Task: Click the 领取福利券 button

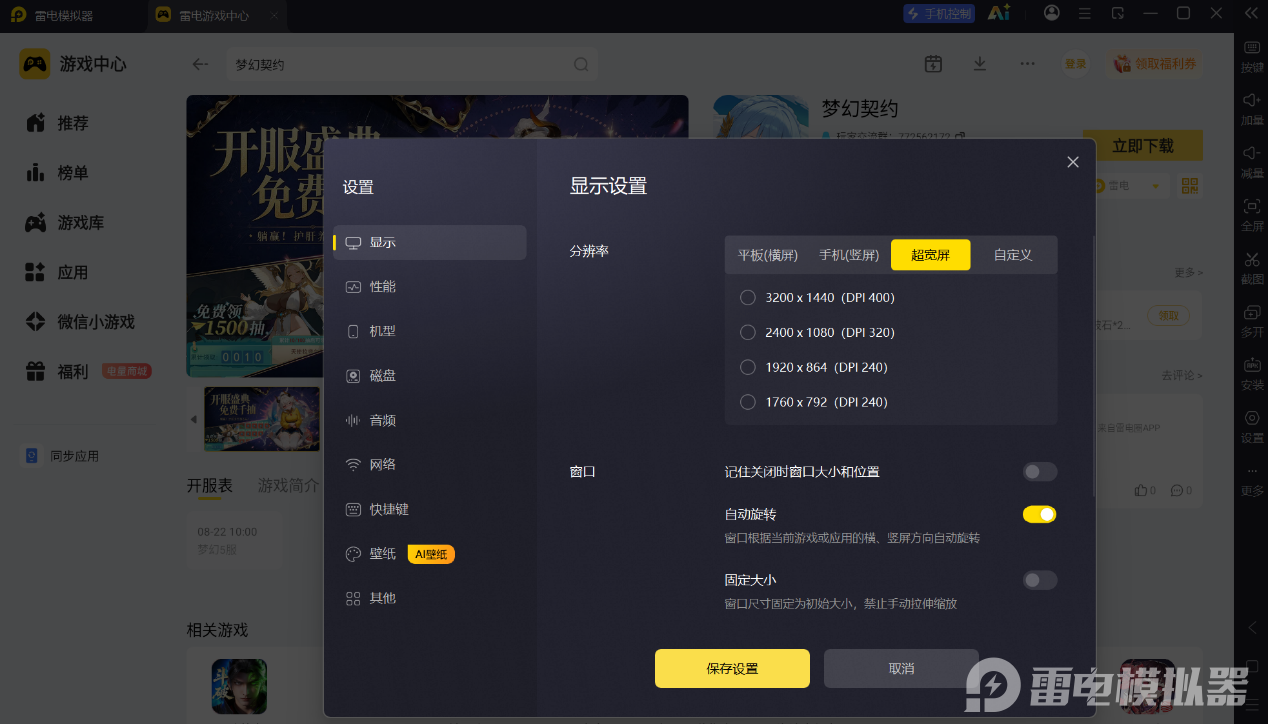Action: click(x=1155, y=64)
